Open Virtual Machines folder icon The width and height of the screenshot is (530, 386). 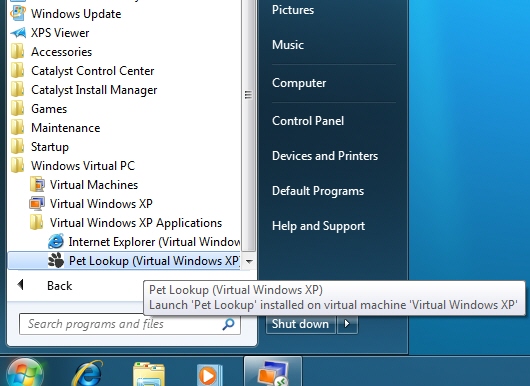click(37, 185)
